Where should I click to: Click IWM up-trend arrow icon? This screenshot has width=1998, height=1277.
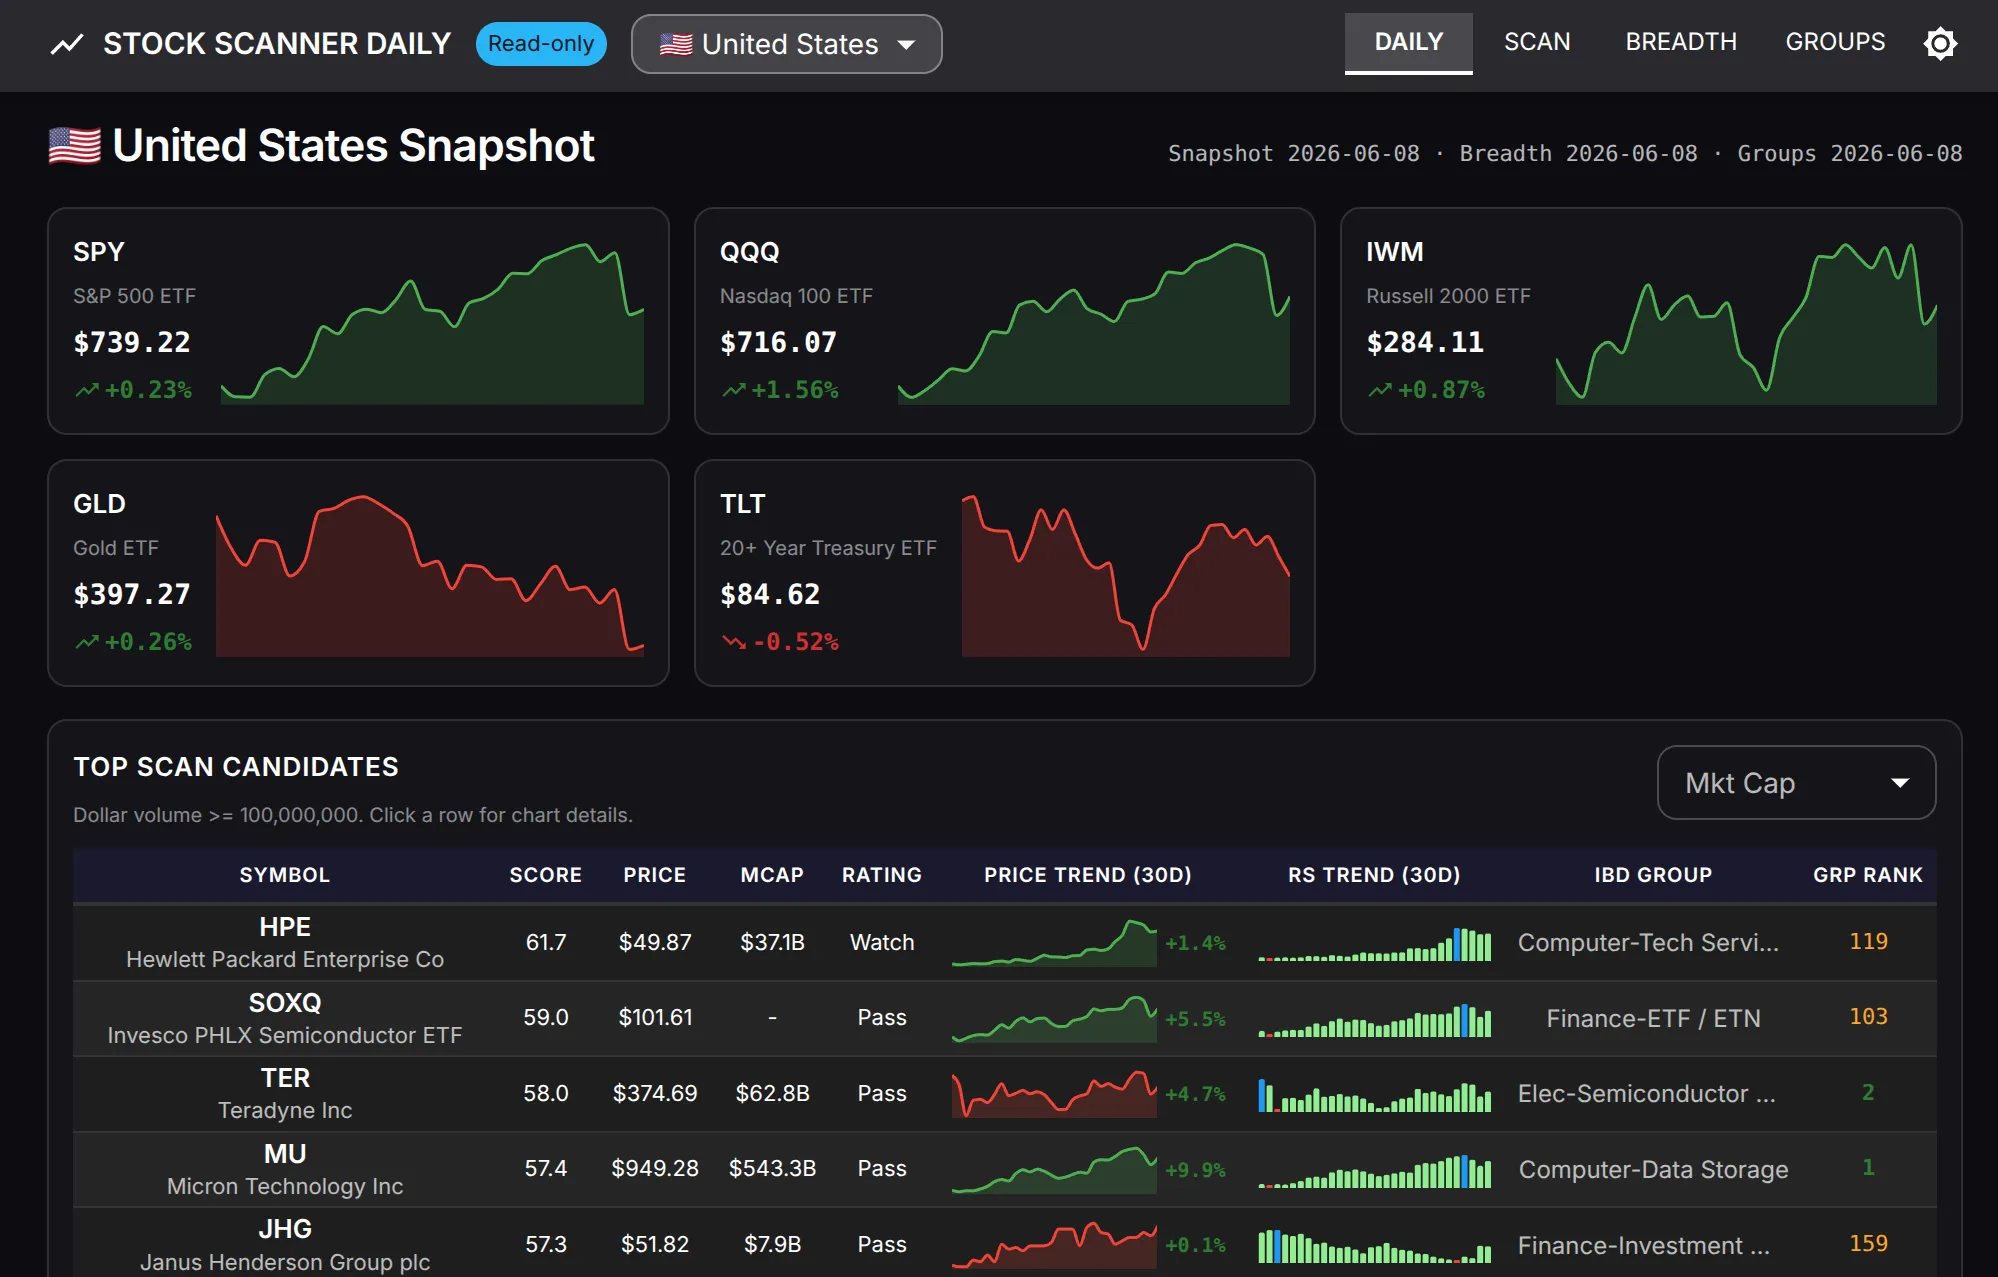pos(1380,390)
